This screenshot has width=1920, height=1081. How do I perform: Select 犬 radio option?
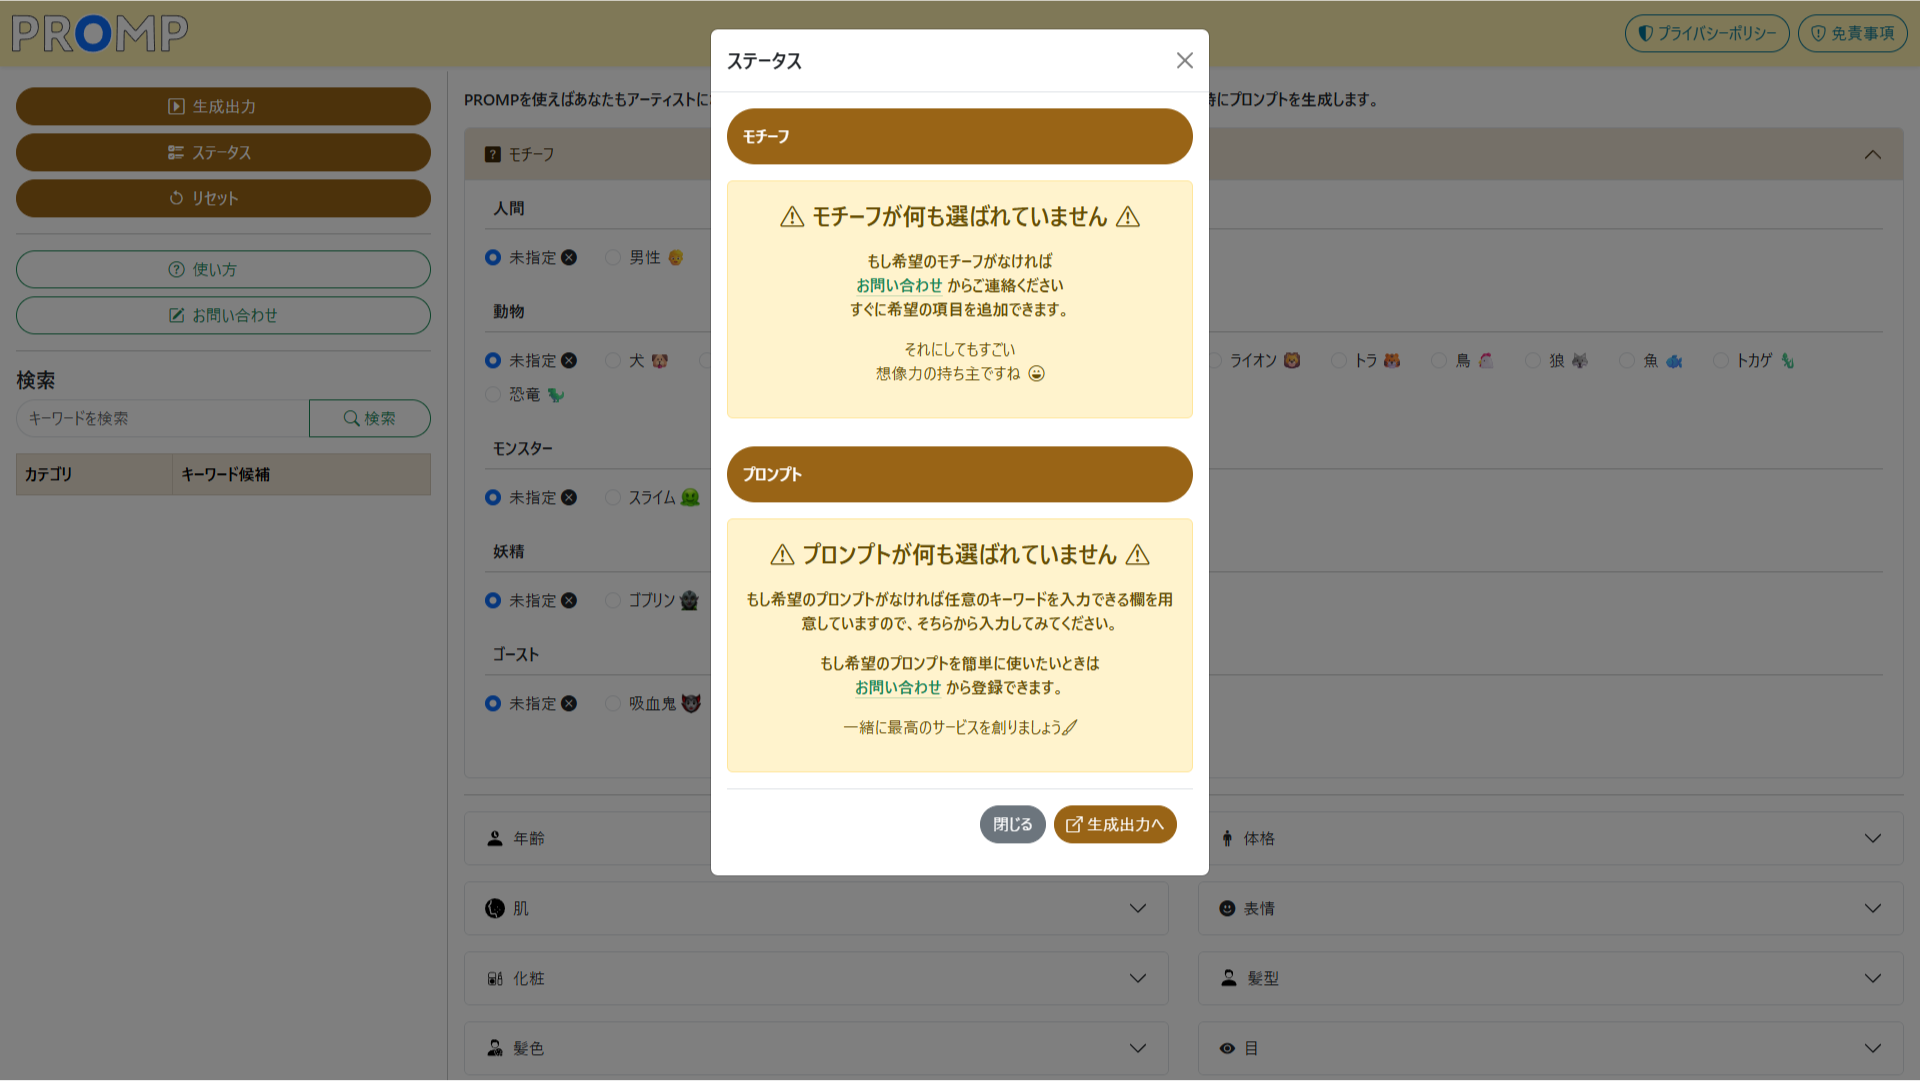pos(613,361)
